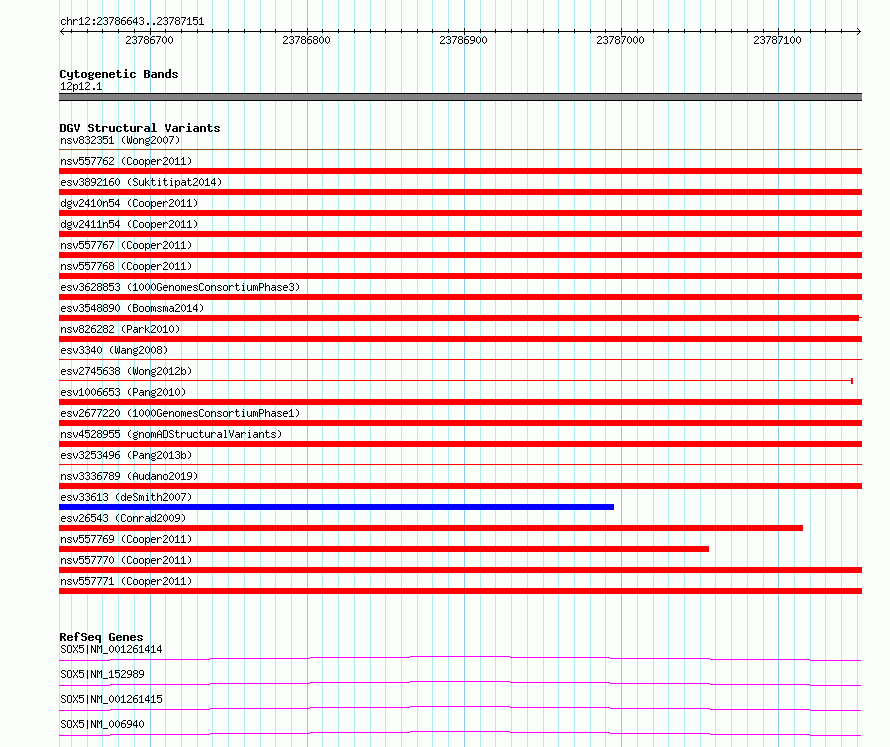This screenshot has height=747, width=890.
Task: Open variant esv3892160 (Suktitipat2014)
Action: point(141,182)
